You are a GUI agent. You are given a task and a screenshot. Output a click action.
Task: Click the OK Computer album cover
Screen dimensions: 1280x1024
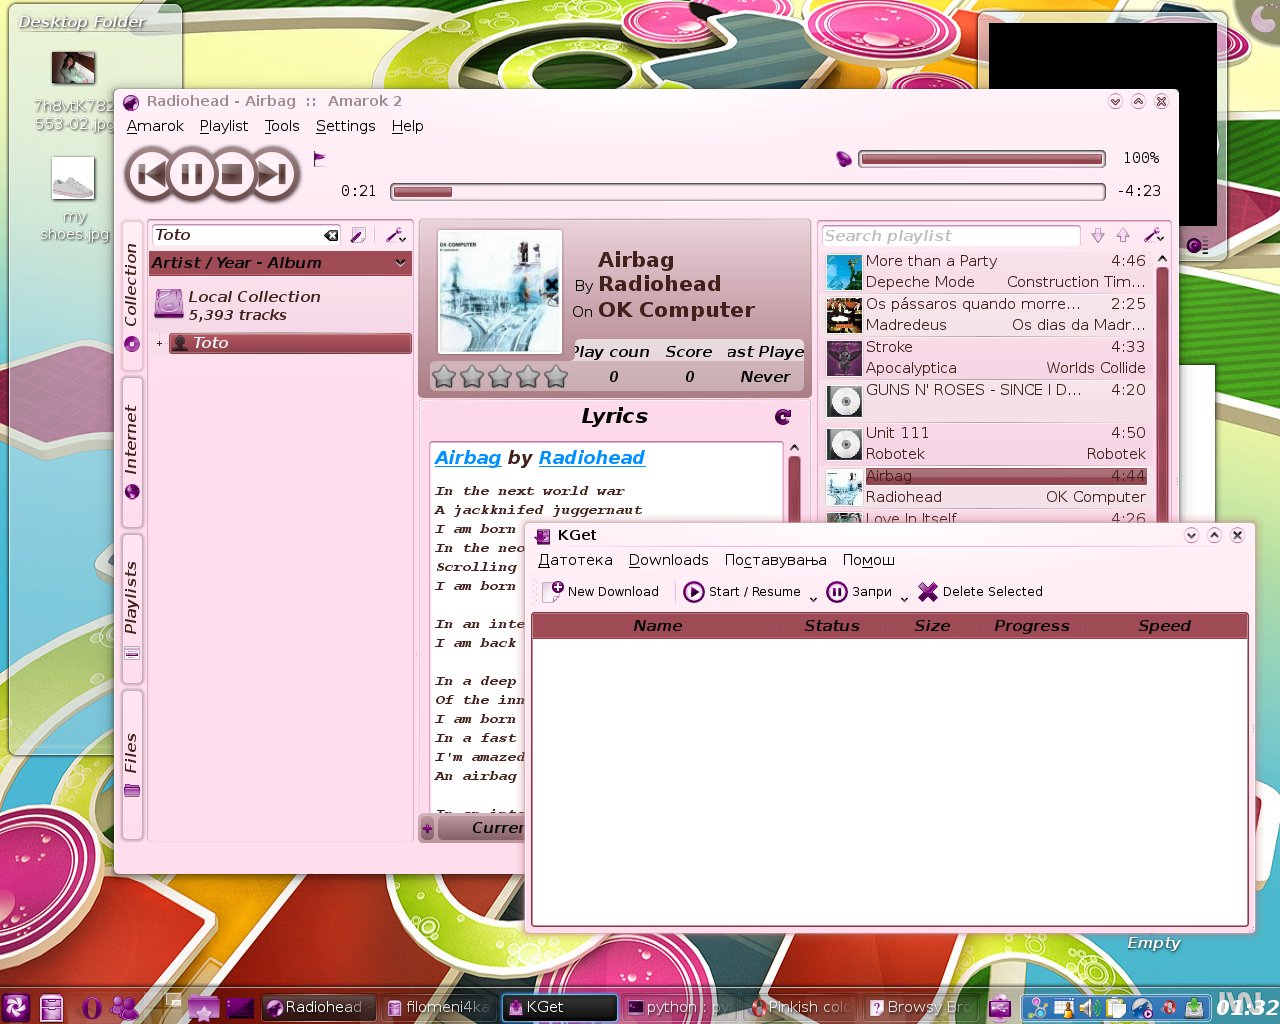coord(500,292)
